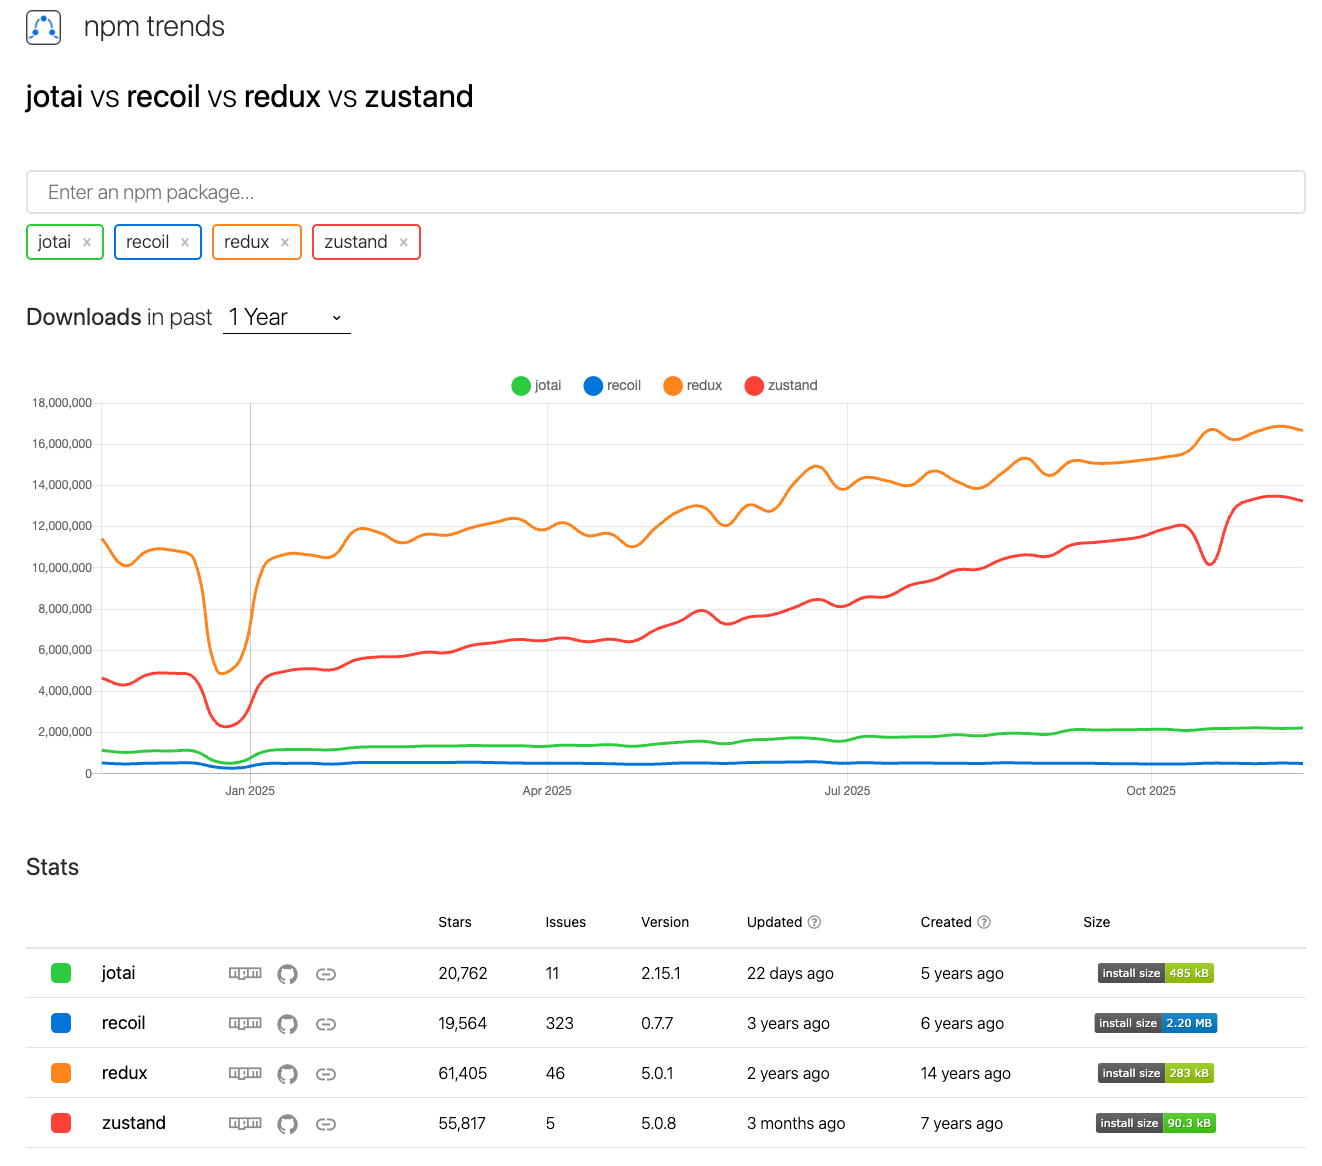Click the Jan 2025 axis marker line
This screenshot has height=1166, width=1322.
click(x=250, y=588)
